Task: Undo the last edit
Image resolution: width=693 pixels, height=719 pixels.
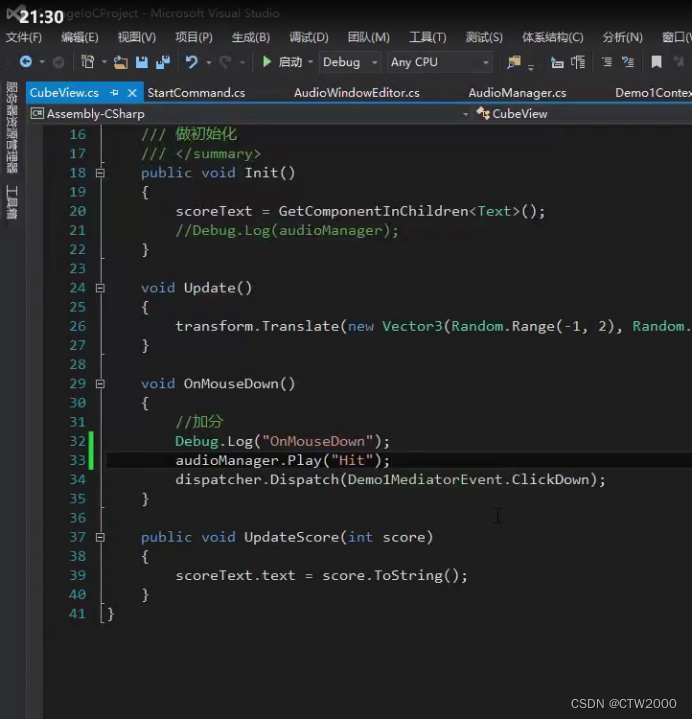Action: click(192, 61)
